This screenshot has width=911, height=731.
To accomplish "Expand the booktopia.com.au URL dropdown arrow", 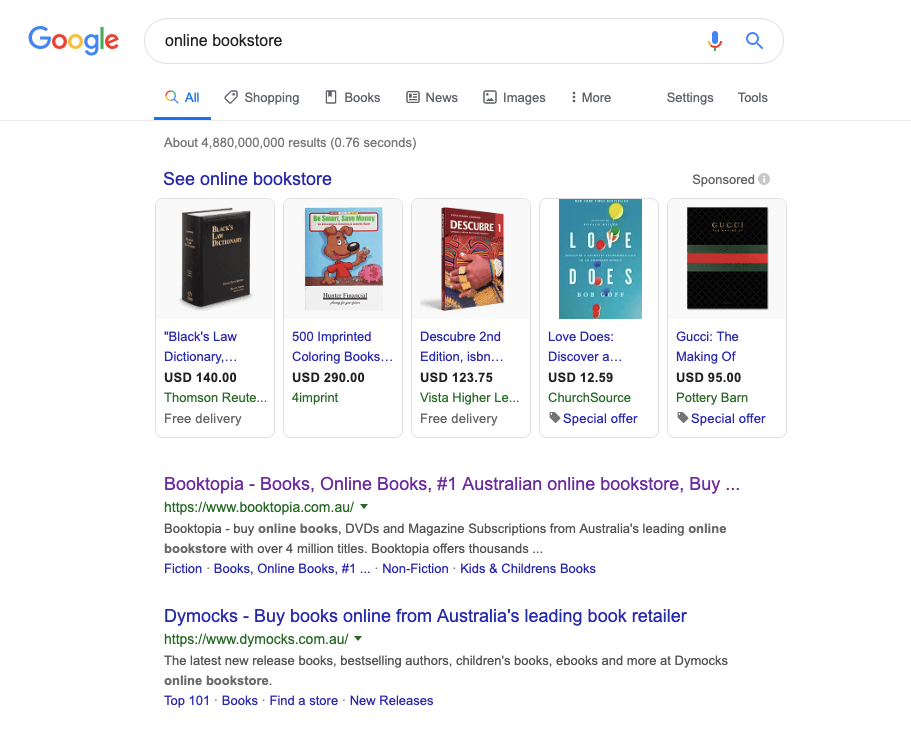I will pos(364,507).
